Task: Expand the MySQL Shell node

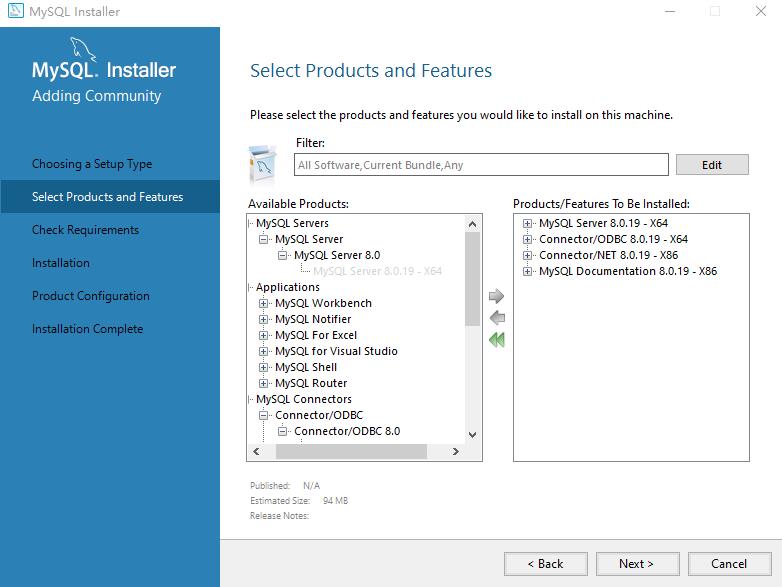Action: (x=263, y=367)
